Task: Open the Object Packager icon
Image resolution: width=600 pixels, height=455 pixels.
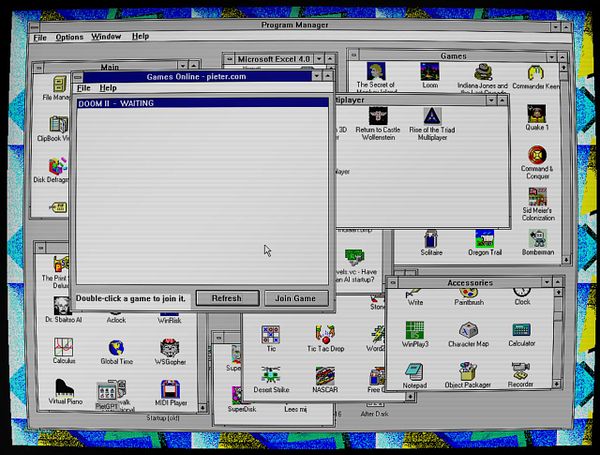Action: pos(468,371)
